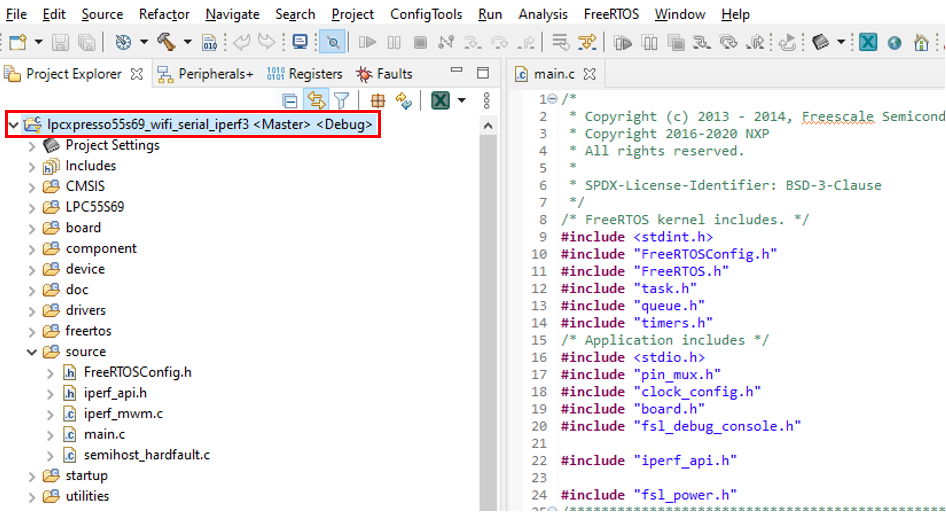Click the blue monitor console icon
Viewport: 946px width, 523px height.
300,42
